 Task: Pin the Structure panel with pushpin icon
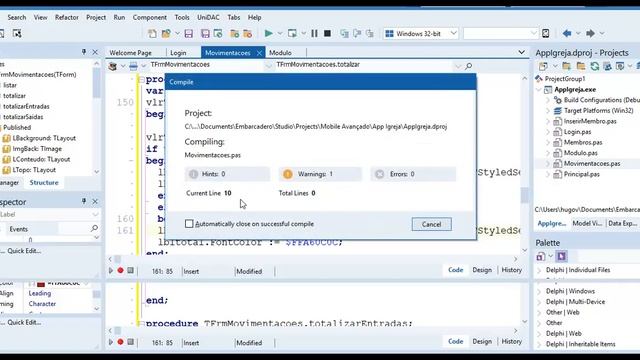(84, 52)
